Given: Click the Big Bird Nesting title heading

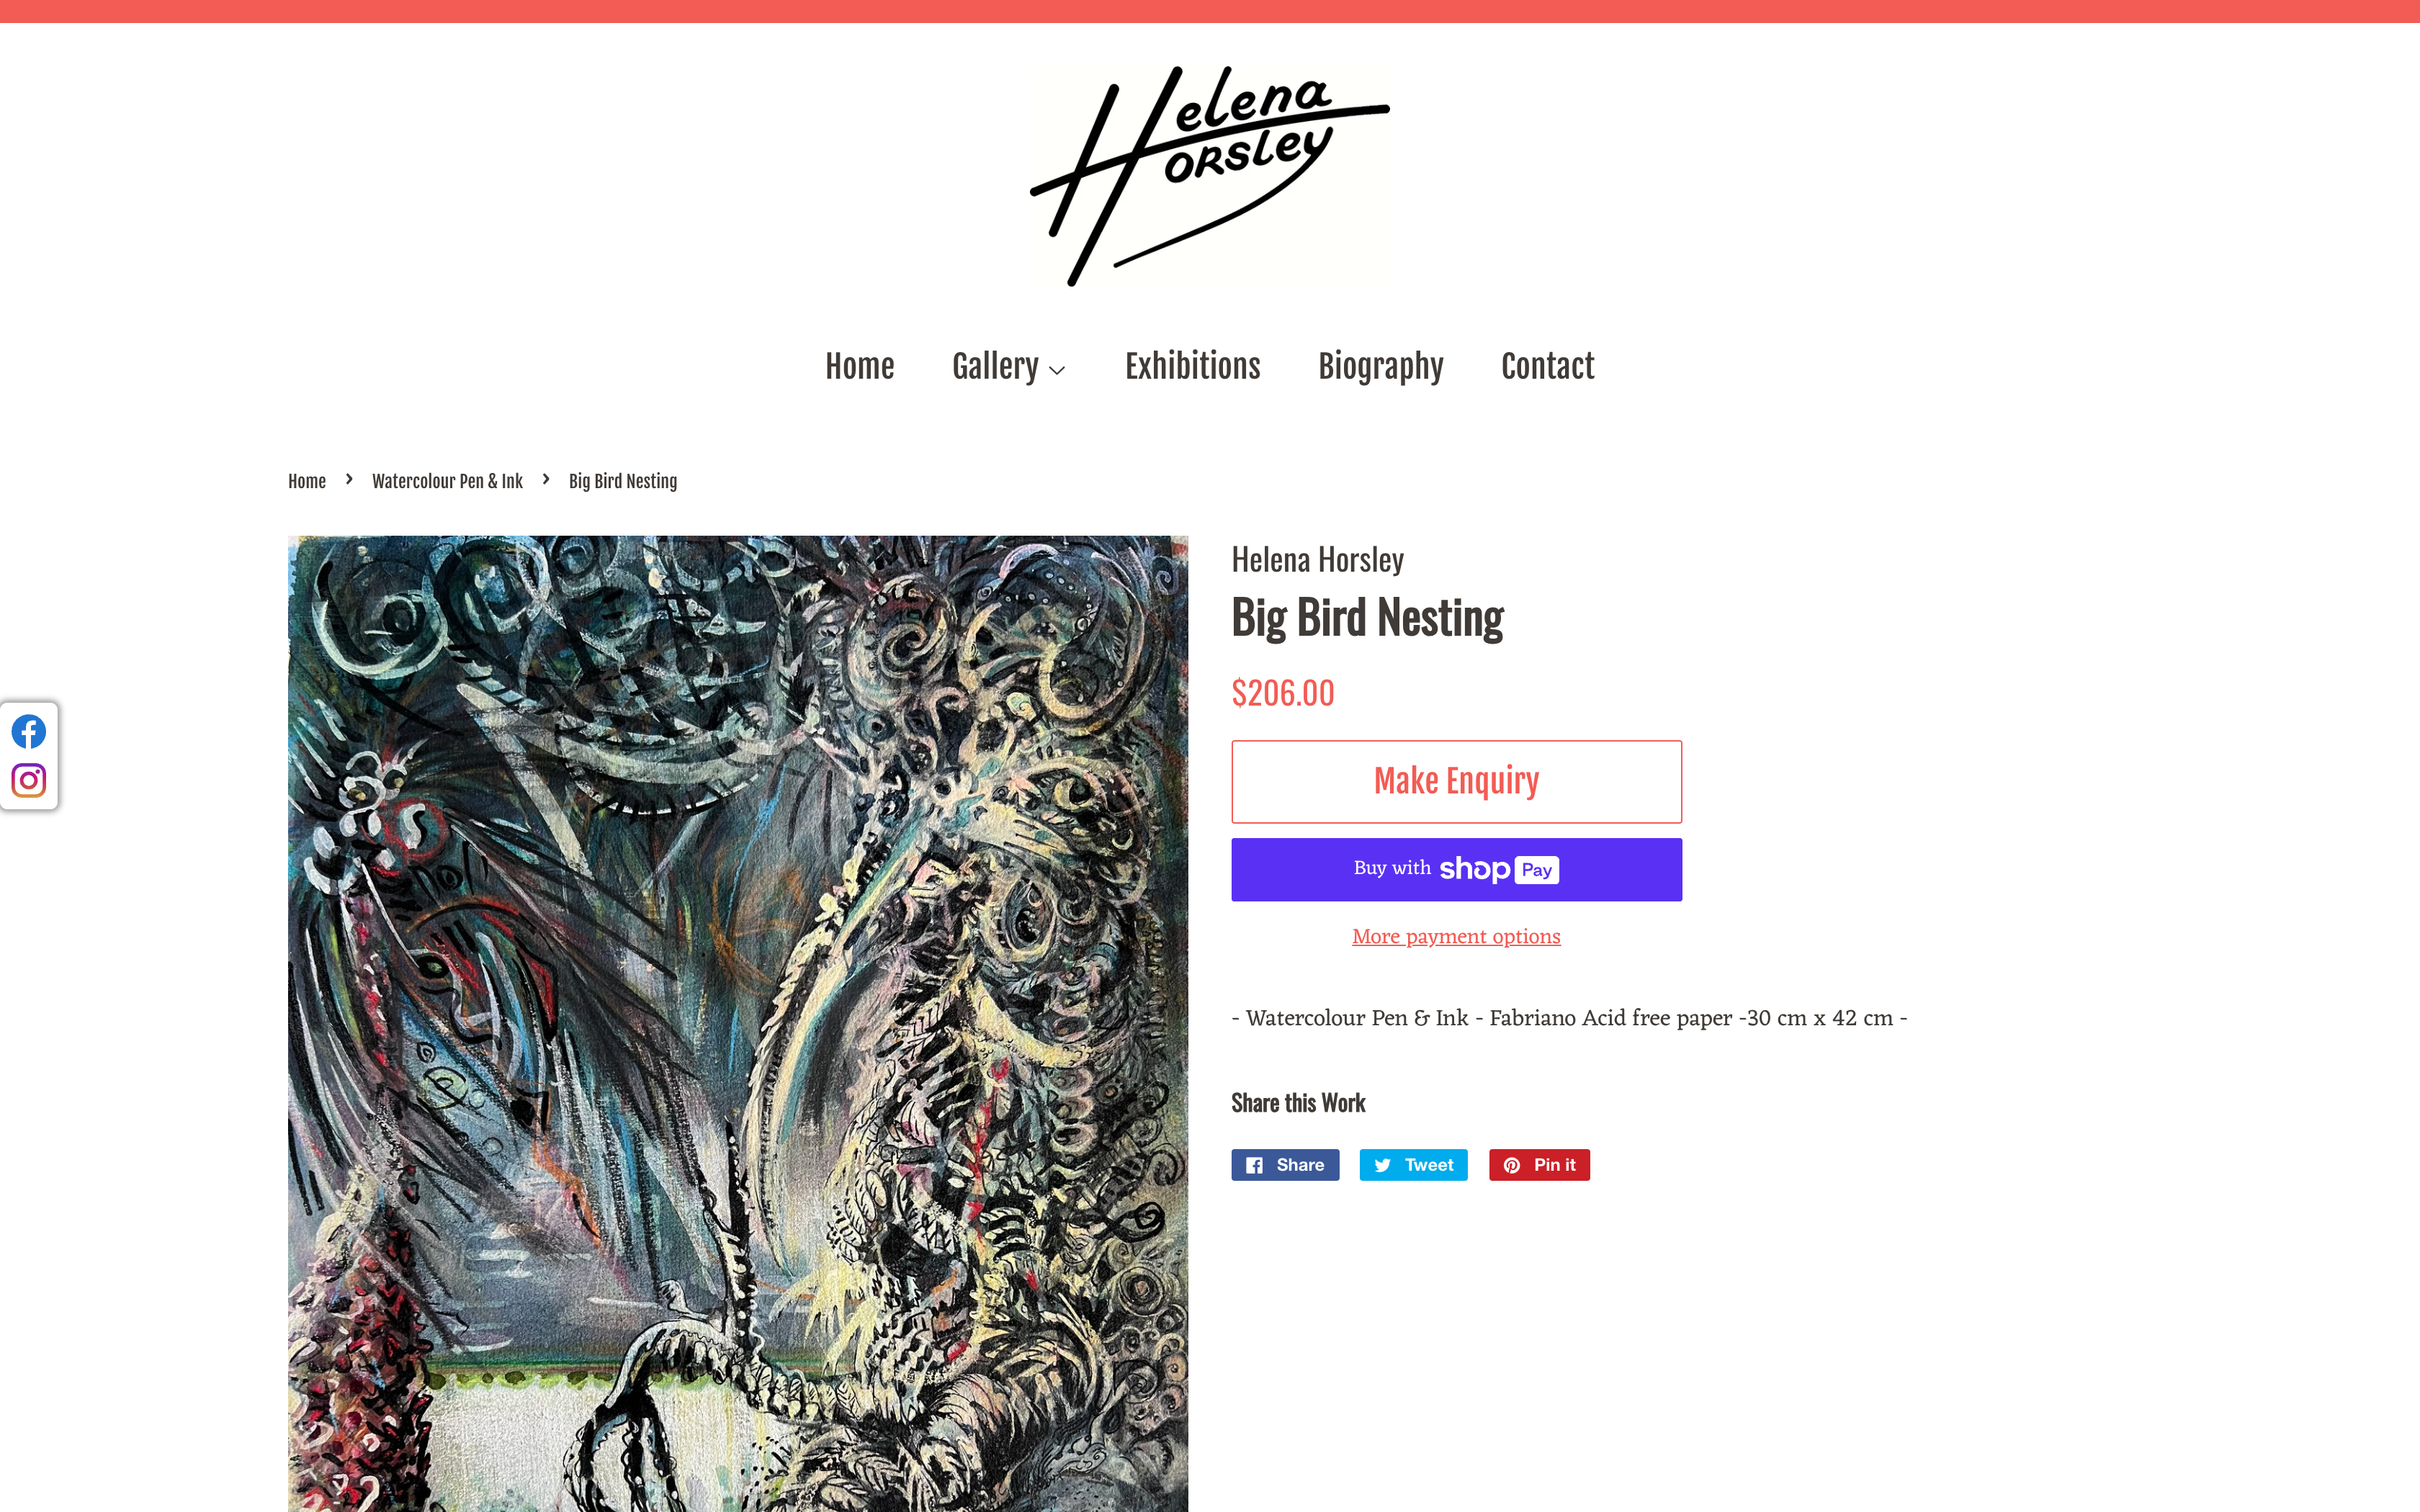Looking at the screenshot, I should pos(1367,618).
